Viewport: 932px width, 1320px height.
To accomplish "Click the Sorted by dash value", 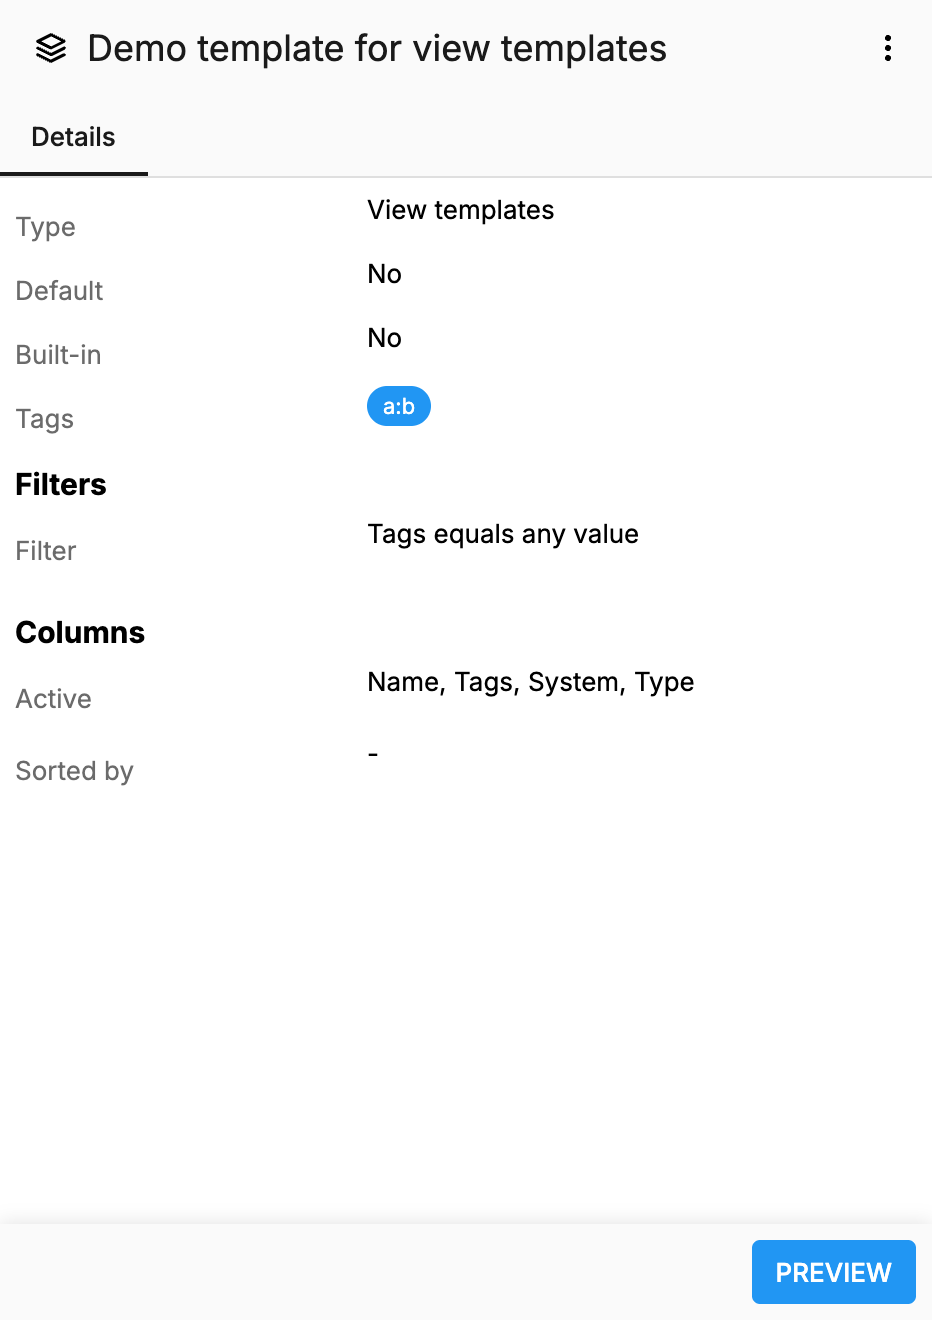I will [x=373, y=752].
